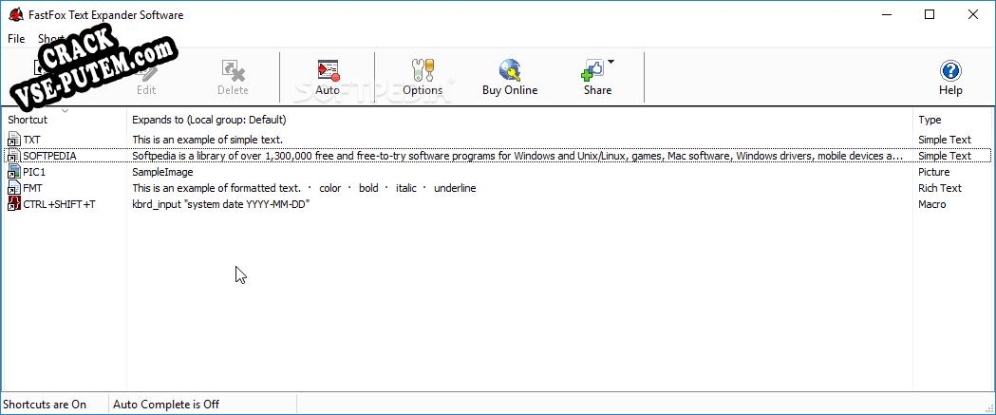Click the Softpedia library description text
Image resolution: width=996 pixels, height=415 pixels.
pyautogui.click(x=517, y=156)
